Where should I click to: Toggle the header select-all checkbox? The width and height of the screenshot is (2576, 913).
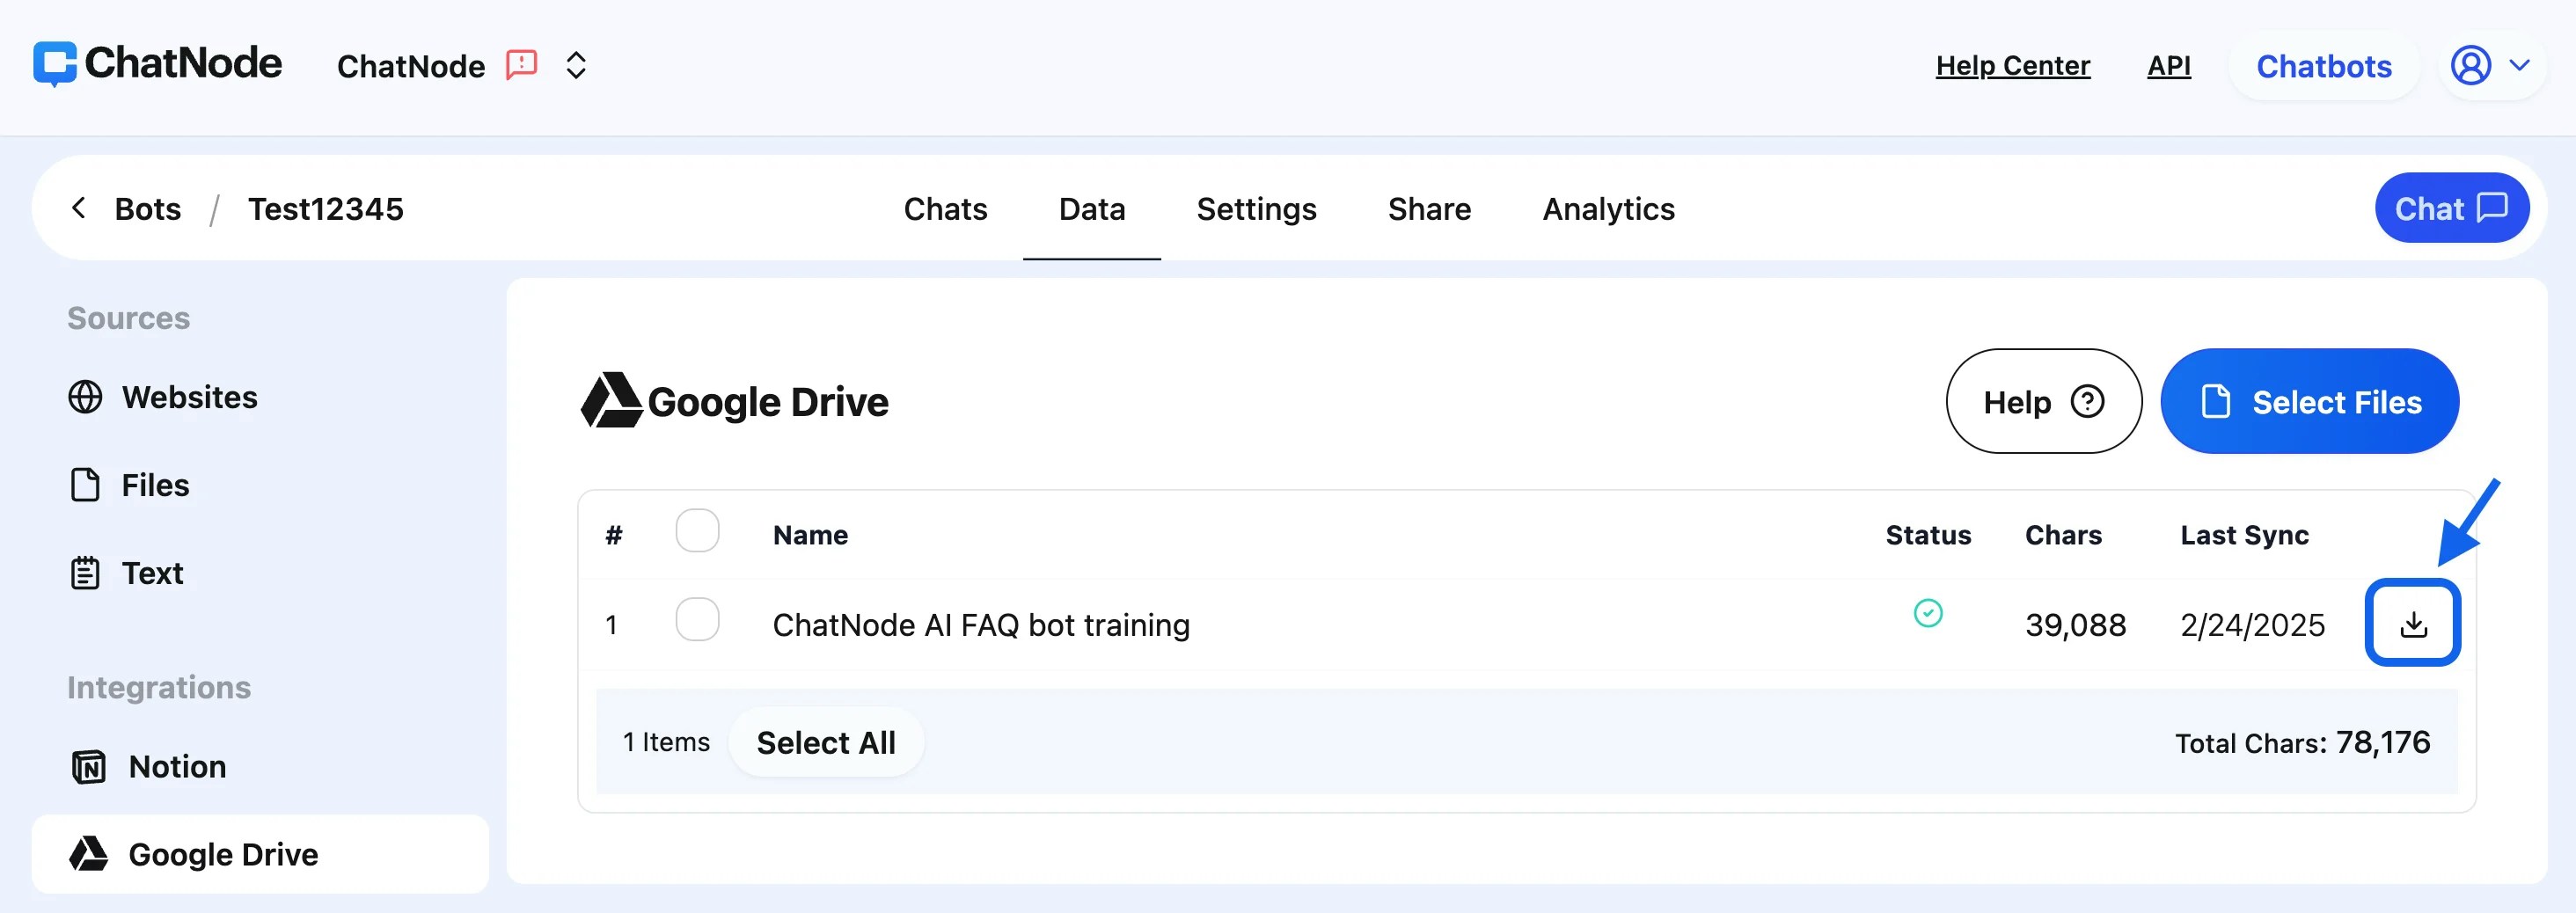pyautogui.click(x=697, y=531)
